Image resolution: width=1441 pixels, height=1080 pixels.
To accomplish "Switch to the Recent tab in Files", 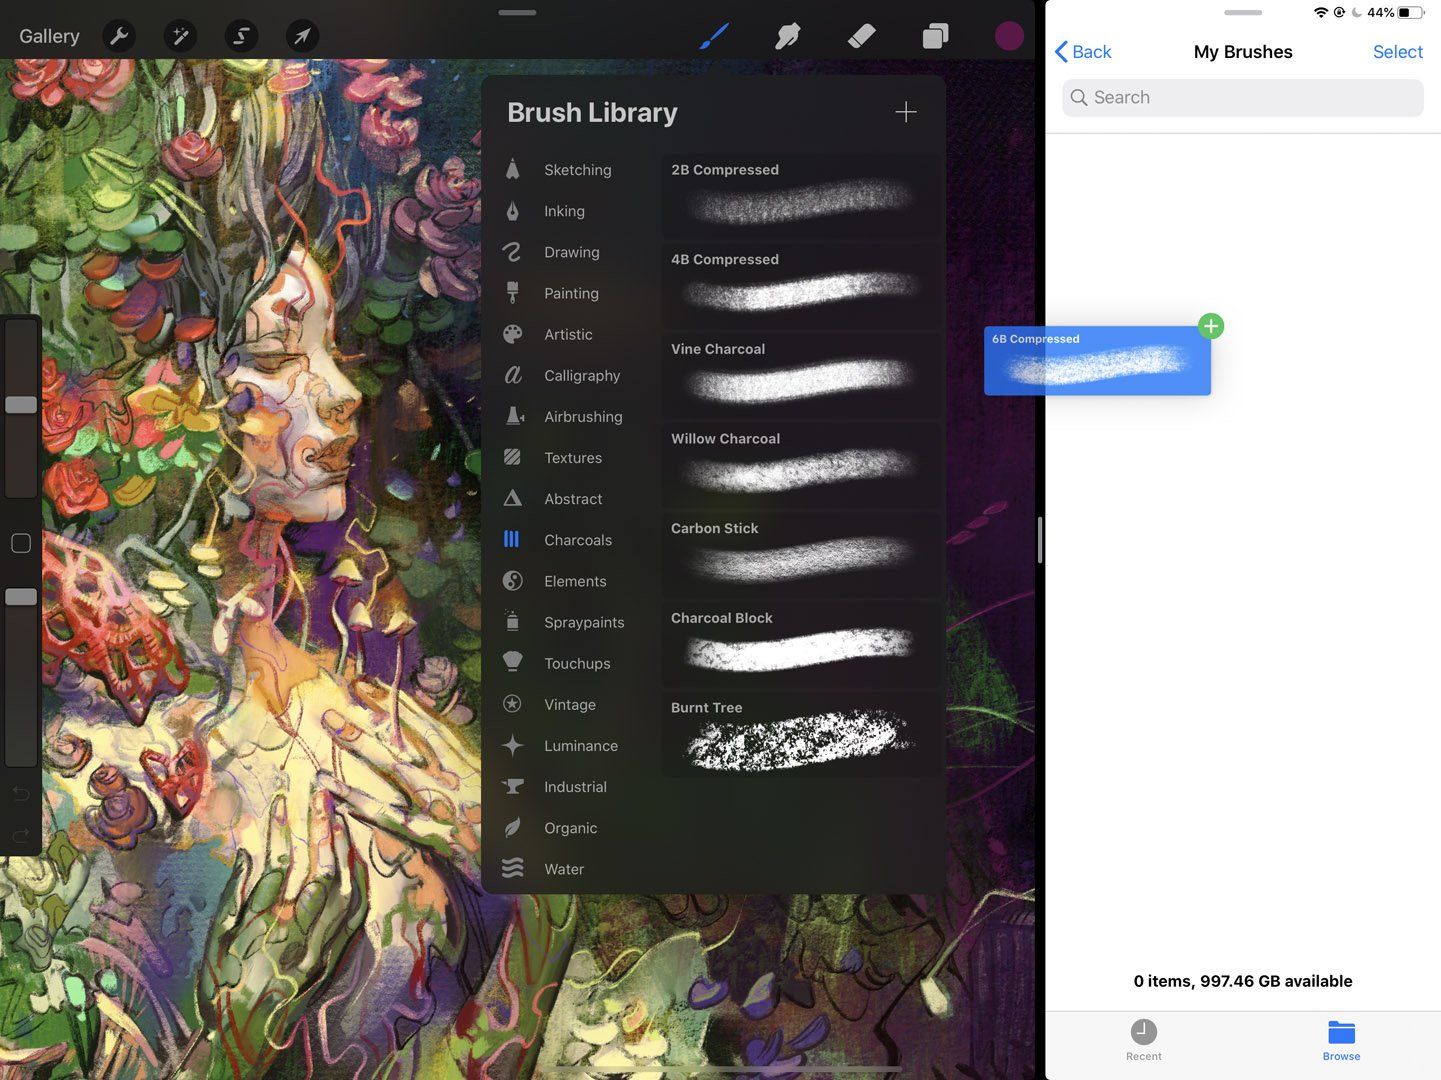I will [x=1143, y=1040].
